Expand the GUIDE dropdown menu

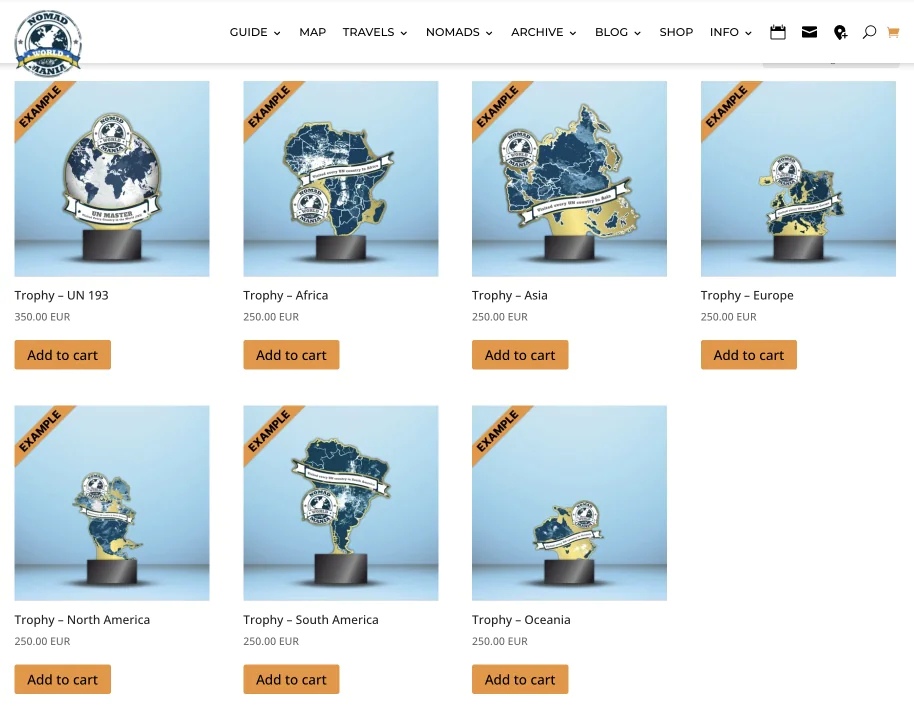[x=255, y=32]
